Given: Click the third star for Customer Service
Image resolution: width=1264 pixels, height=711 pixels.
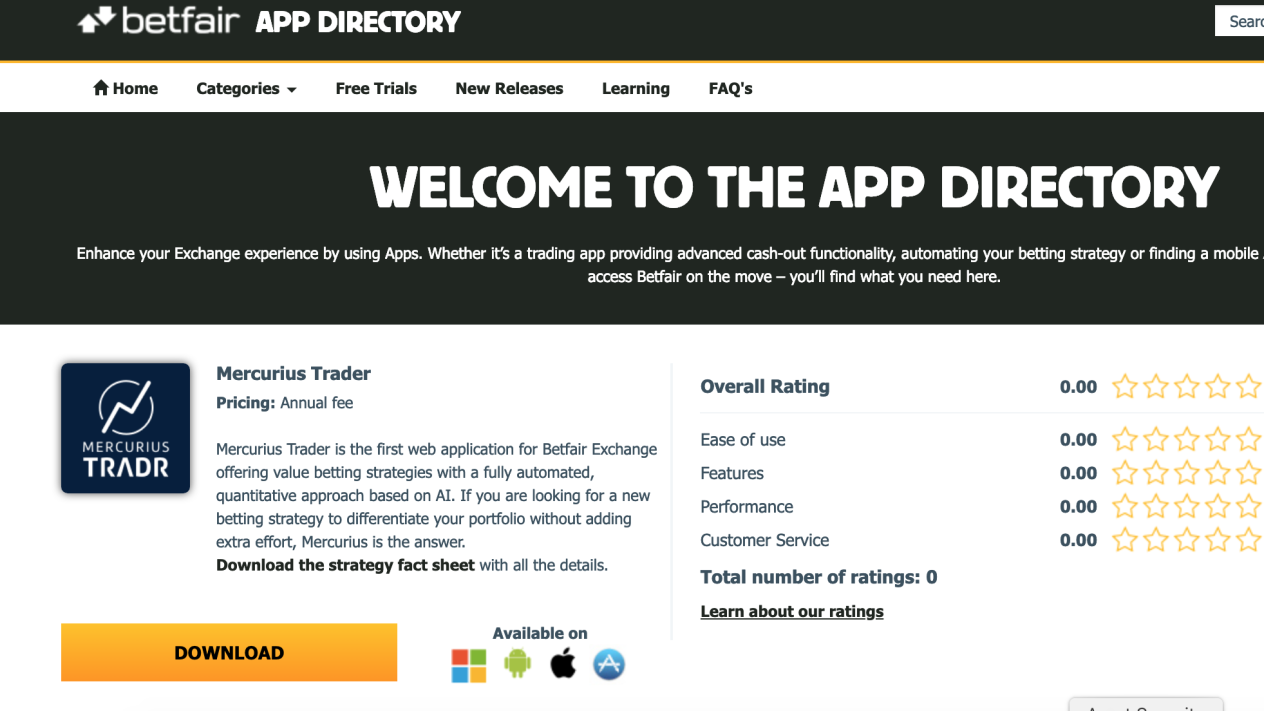Looking at the screenshot, I should point(1187,540).
